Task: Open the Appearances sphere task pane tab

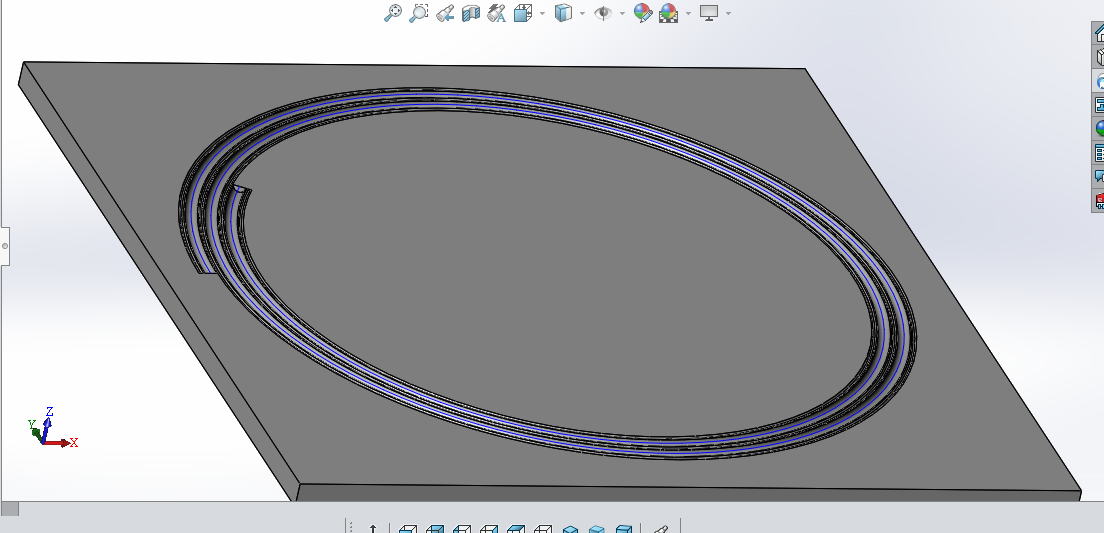Action: tap(1098, 128)
